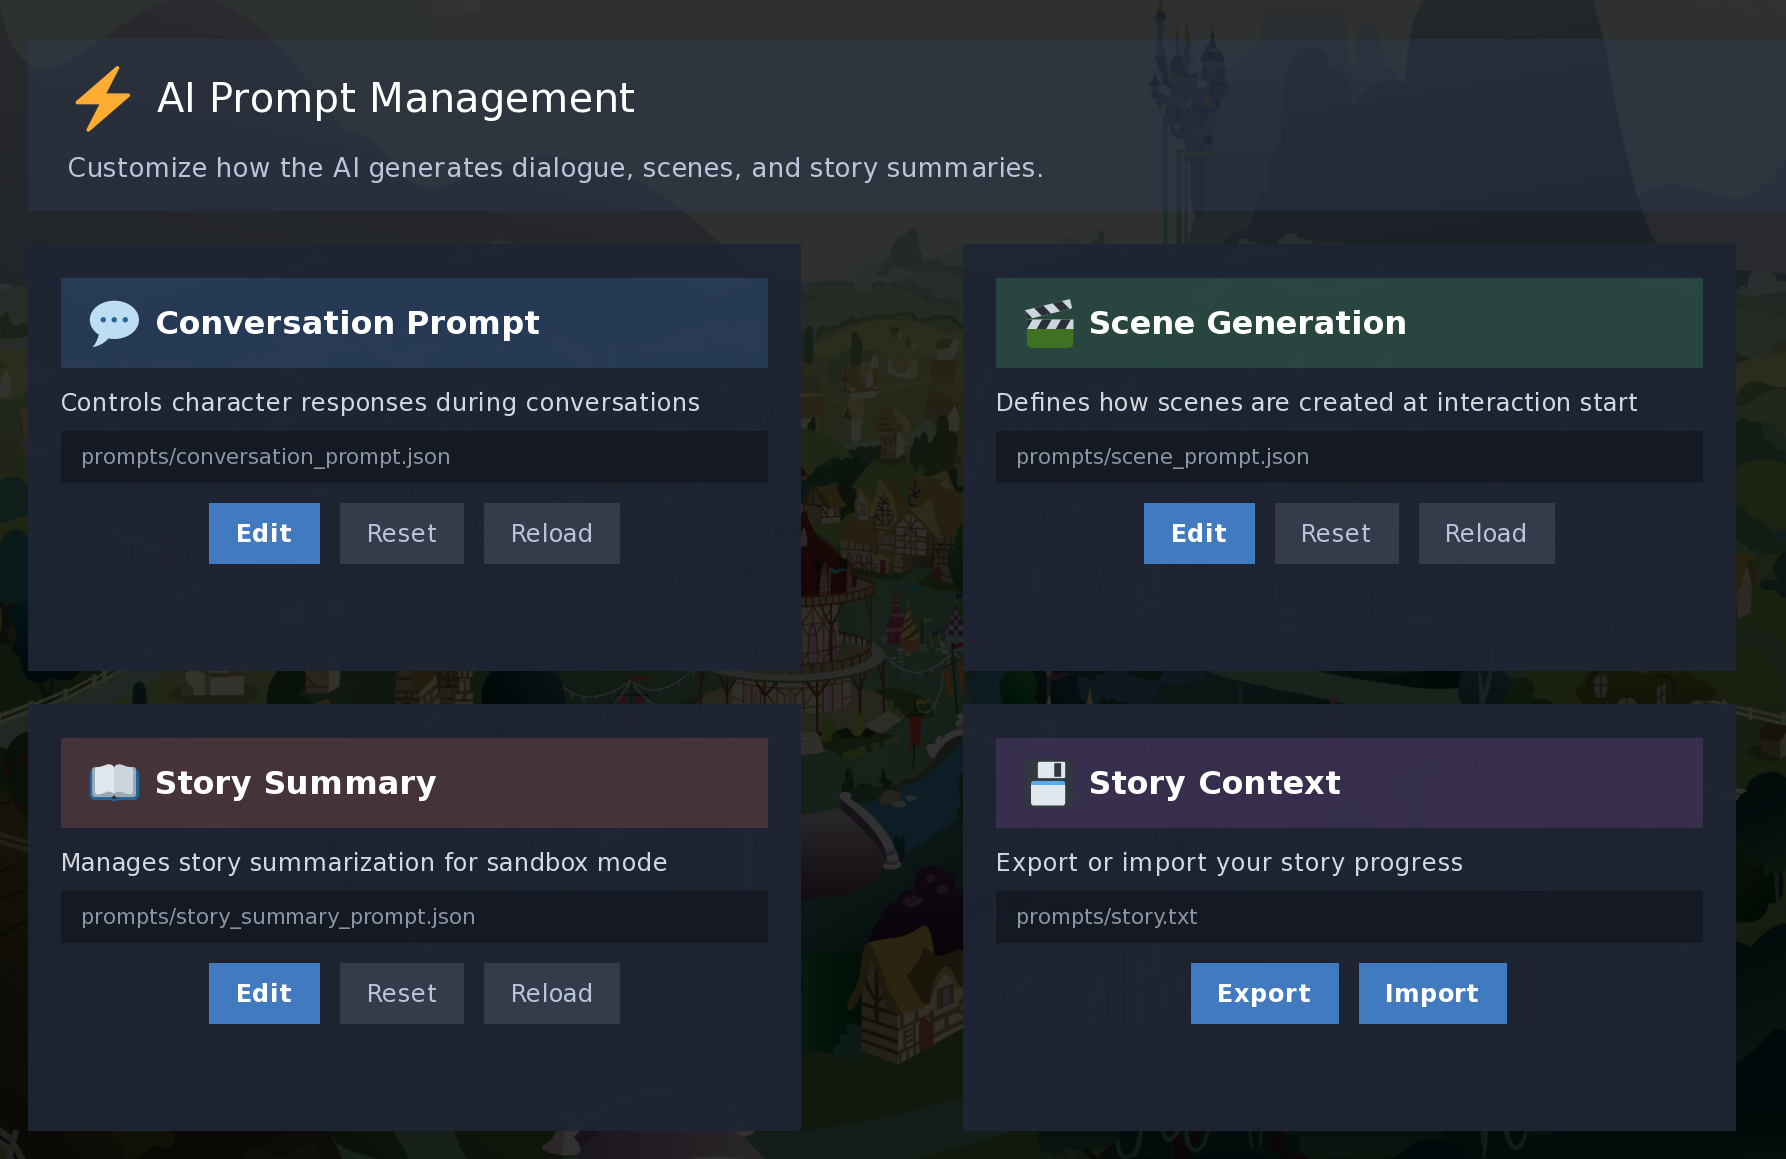Click the lightning bolt AI Prompt Management icon
The image size is (1786, 1159).
click(x=103, y=98)
